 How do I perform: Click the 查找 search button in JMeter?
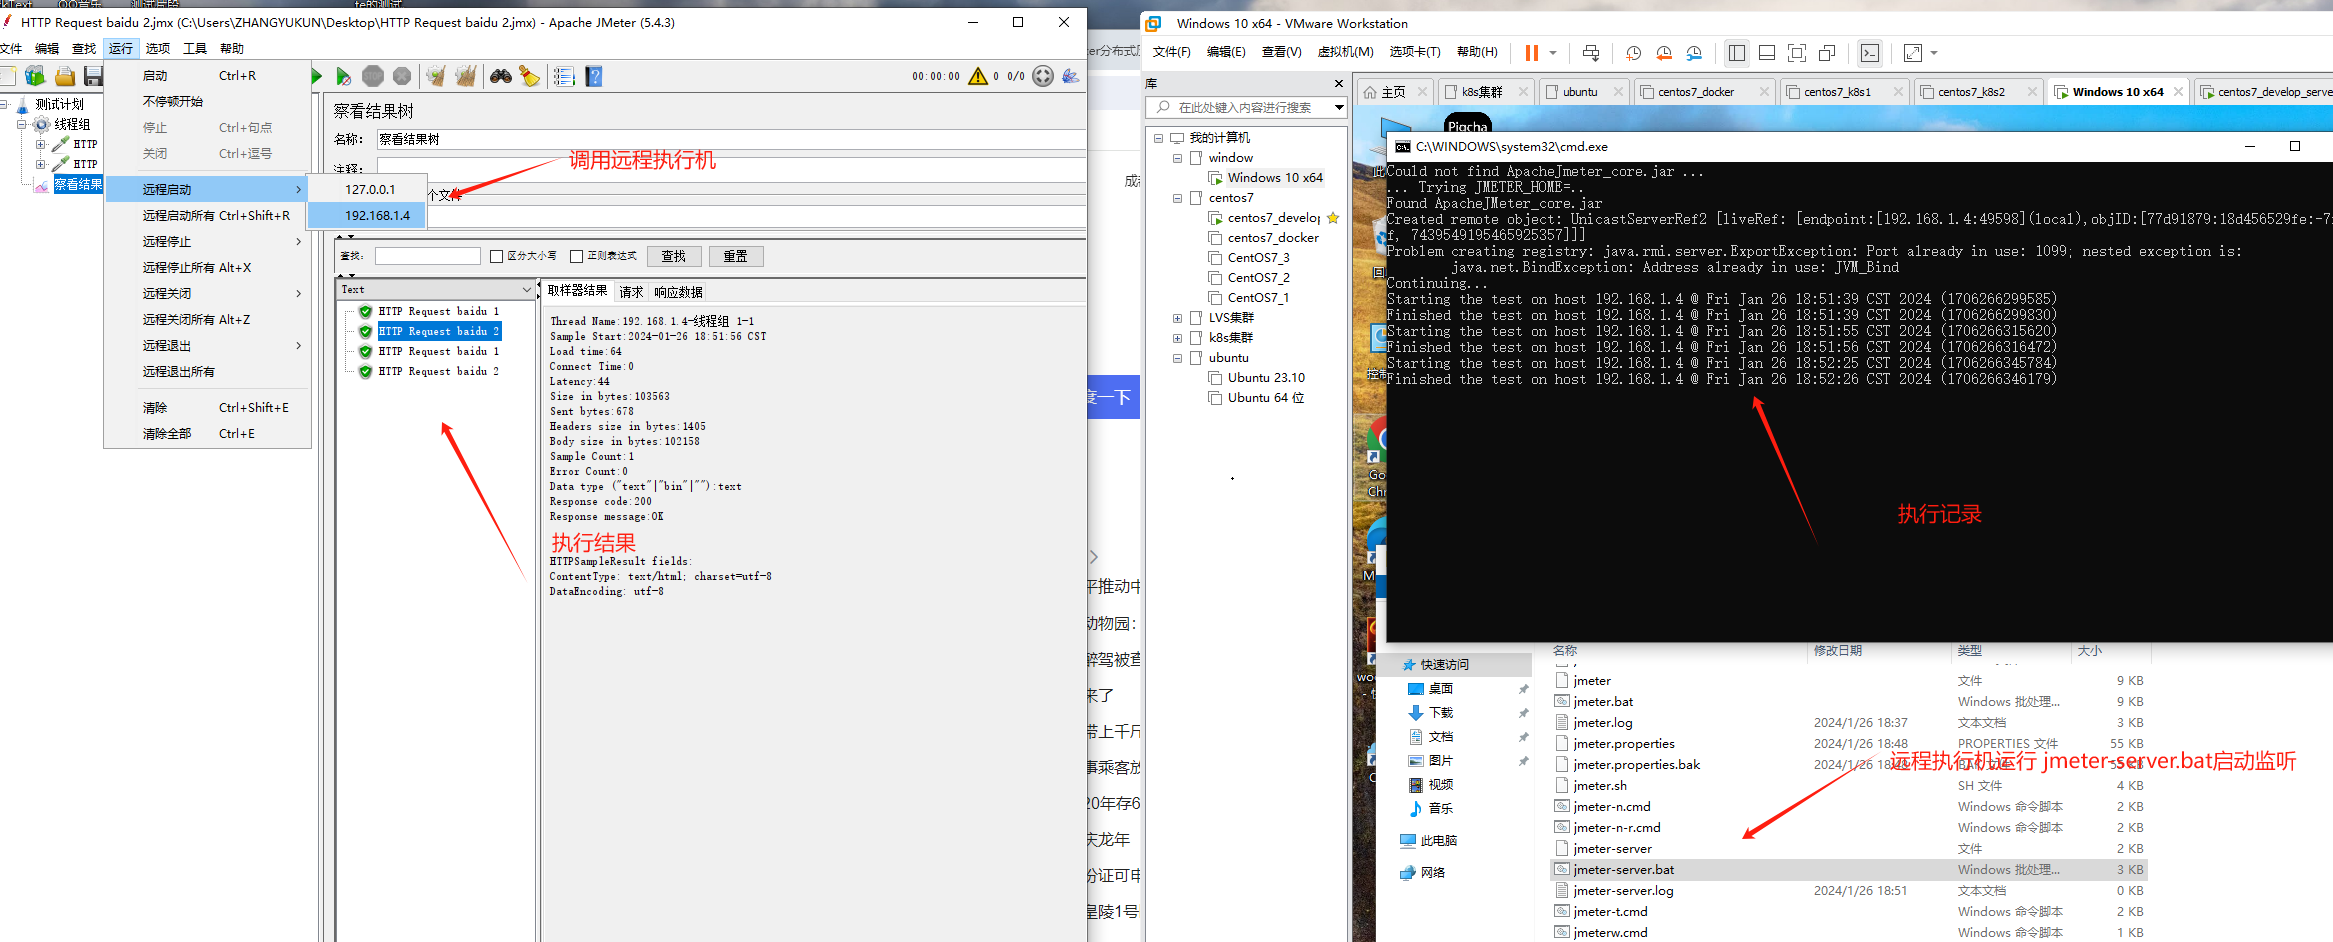[674, 256]
